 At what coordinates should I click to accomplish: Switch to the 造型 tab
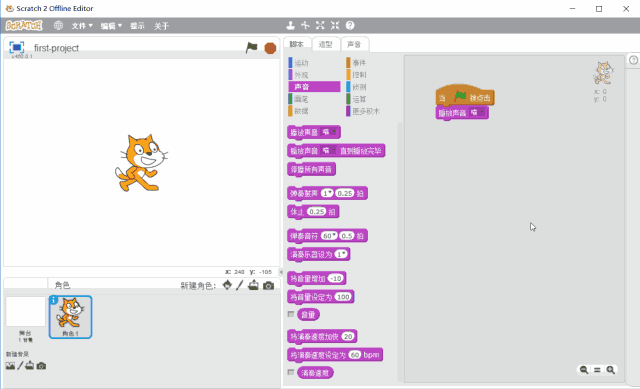pos(325,44)
